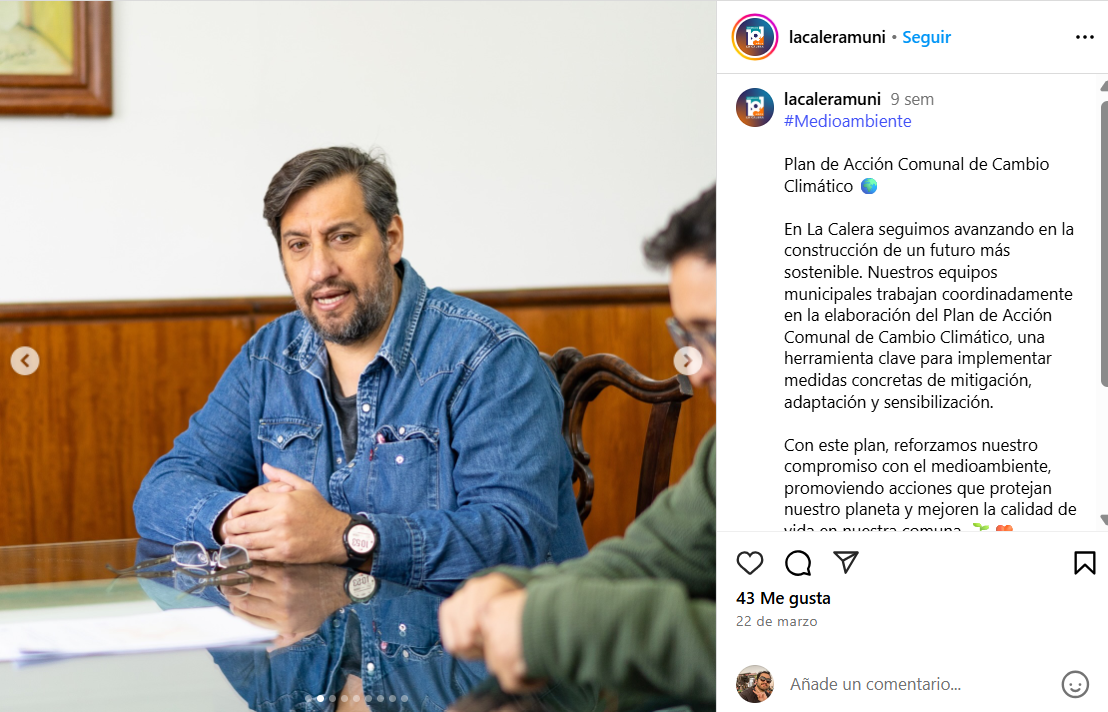The width and height of the screenshot is (1108, 712).
Task: Open the emoji picker smiley icon
Action: coord(1075,684)
